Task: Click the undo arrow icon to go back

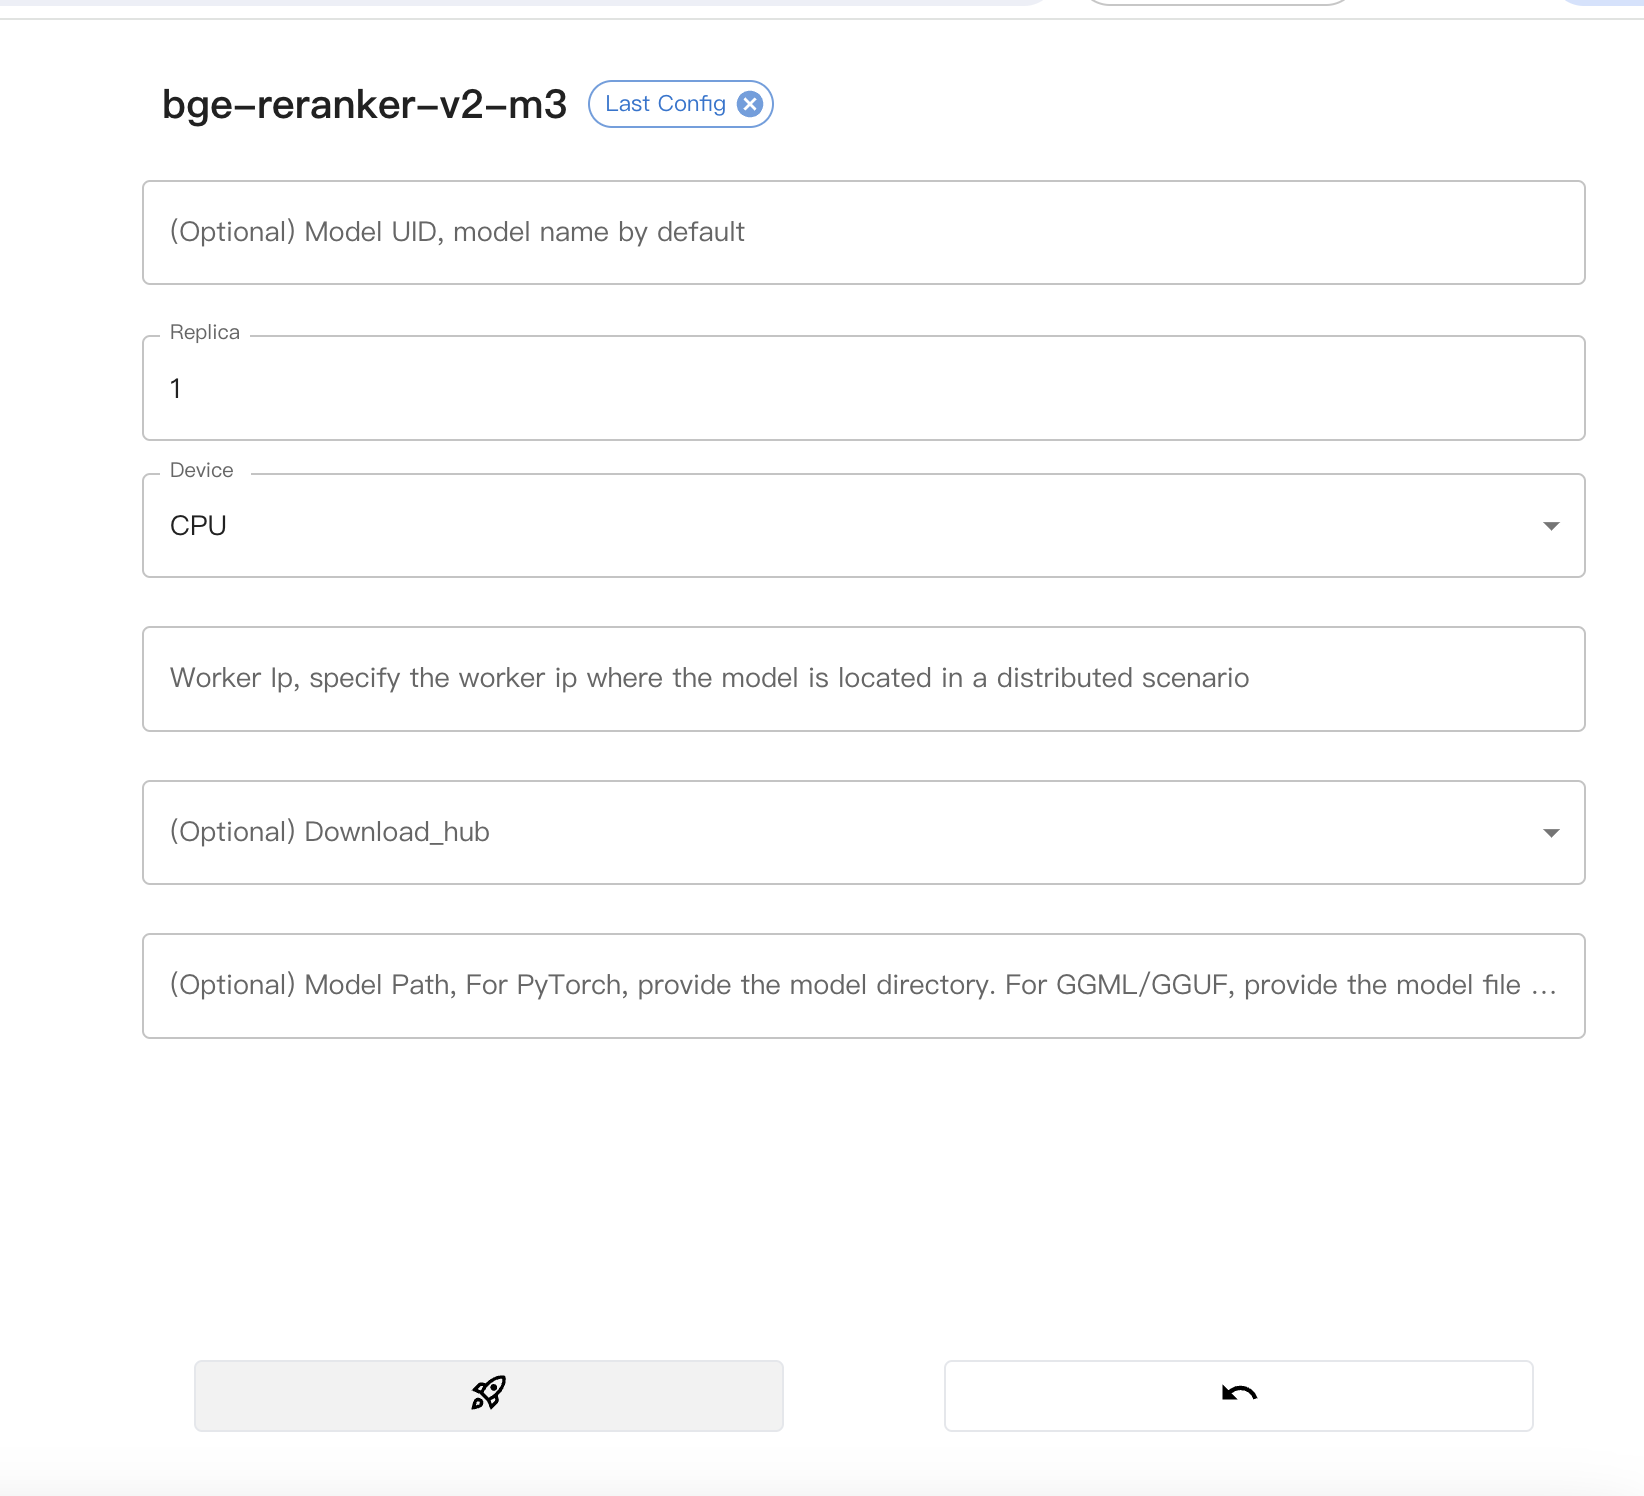Action: (1238, 1394)
